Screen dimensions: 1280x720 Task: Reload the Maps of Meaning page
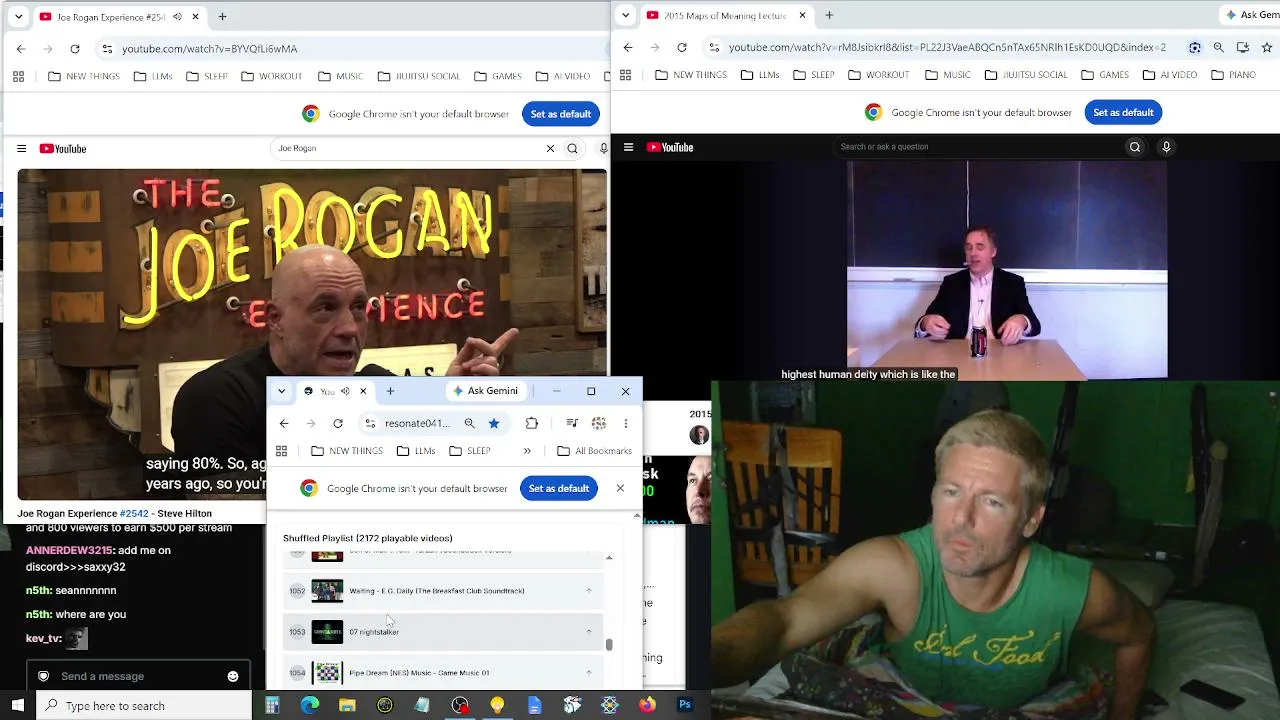tap(682, 47)
